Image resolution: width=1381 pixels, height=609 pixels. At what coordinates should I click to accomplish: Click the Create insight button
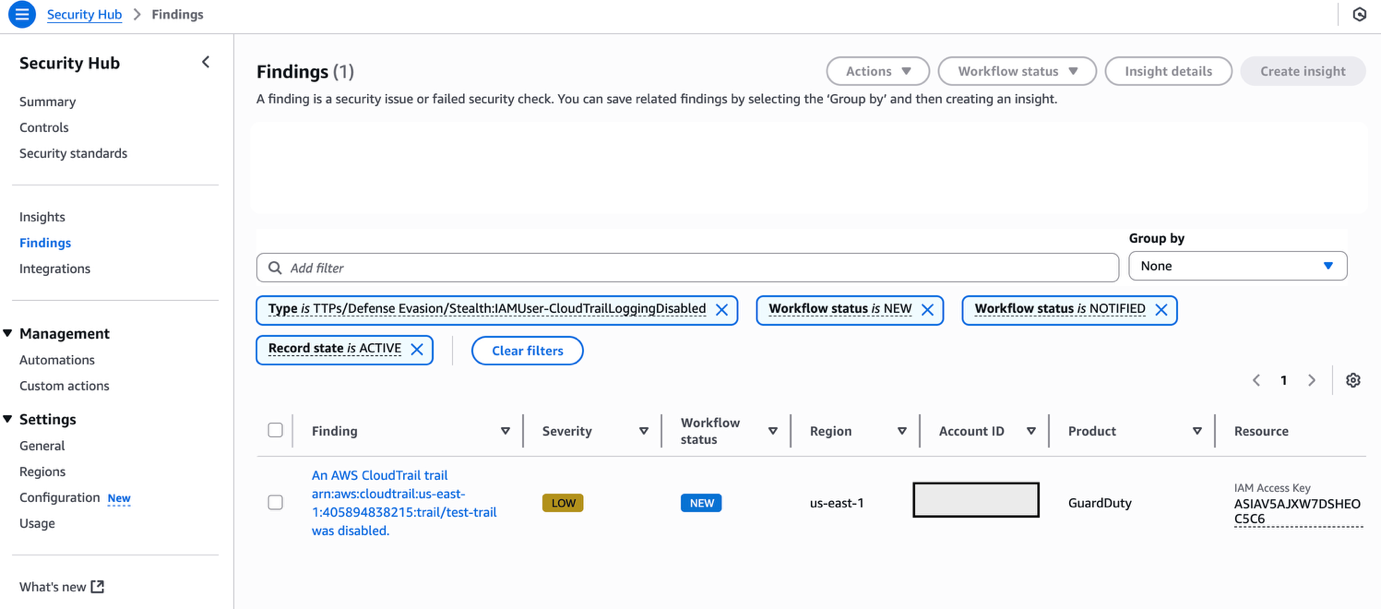click(x=1302, y=70)
